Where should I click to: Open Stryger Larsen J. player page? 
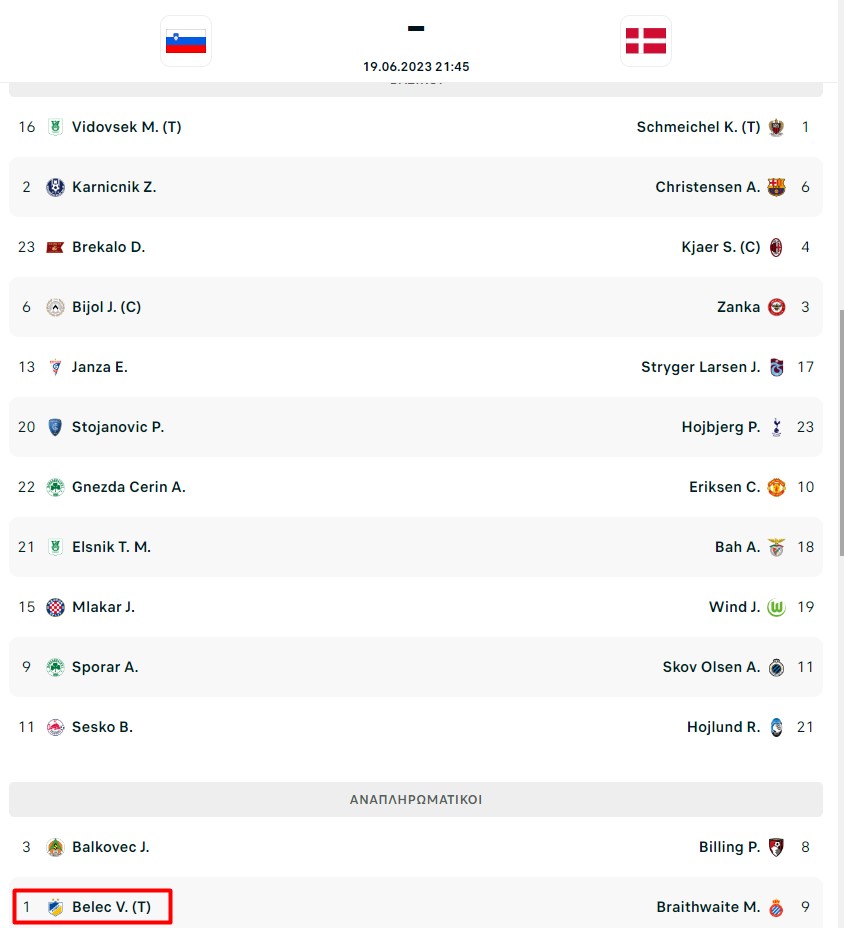(x=701, y=367)
